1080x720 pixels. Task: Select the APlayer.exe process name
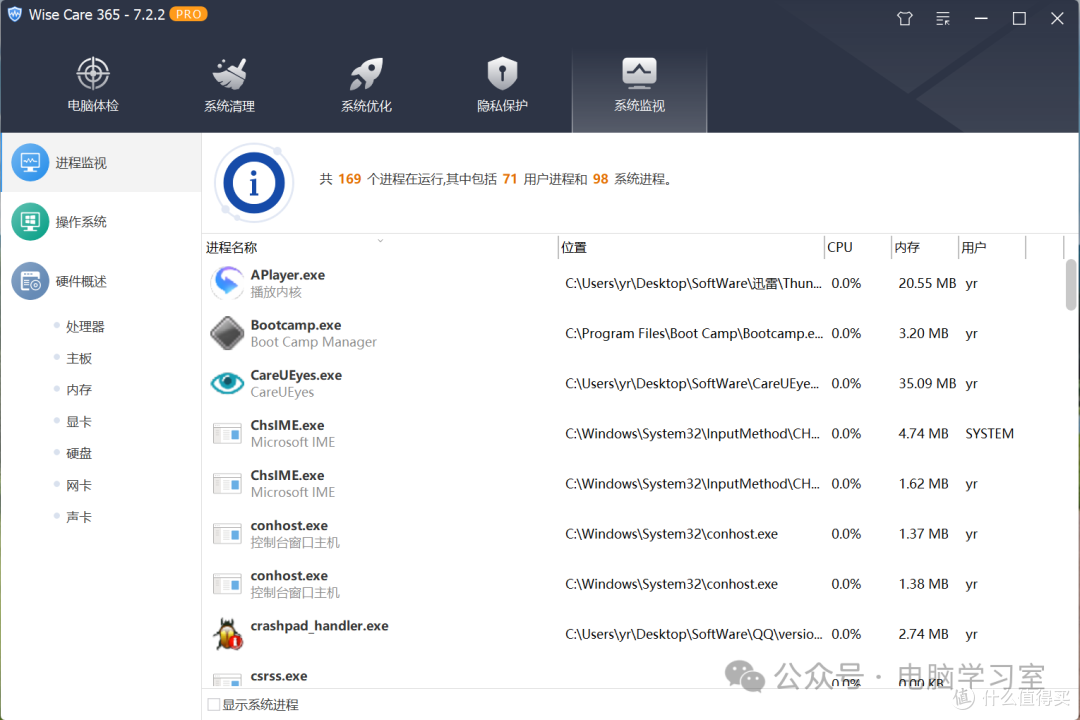click(288, 275)
